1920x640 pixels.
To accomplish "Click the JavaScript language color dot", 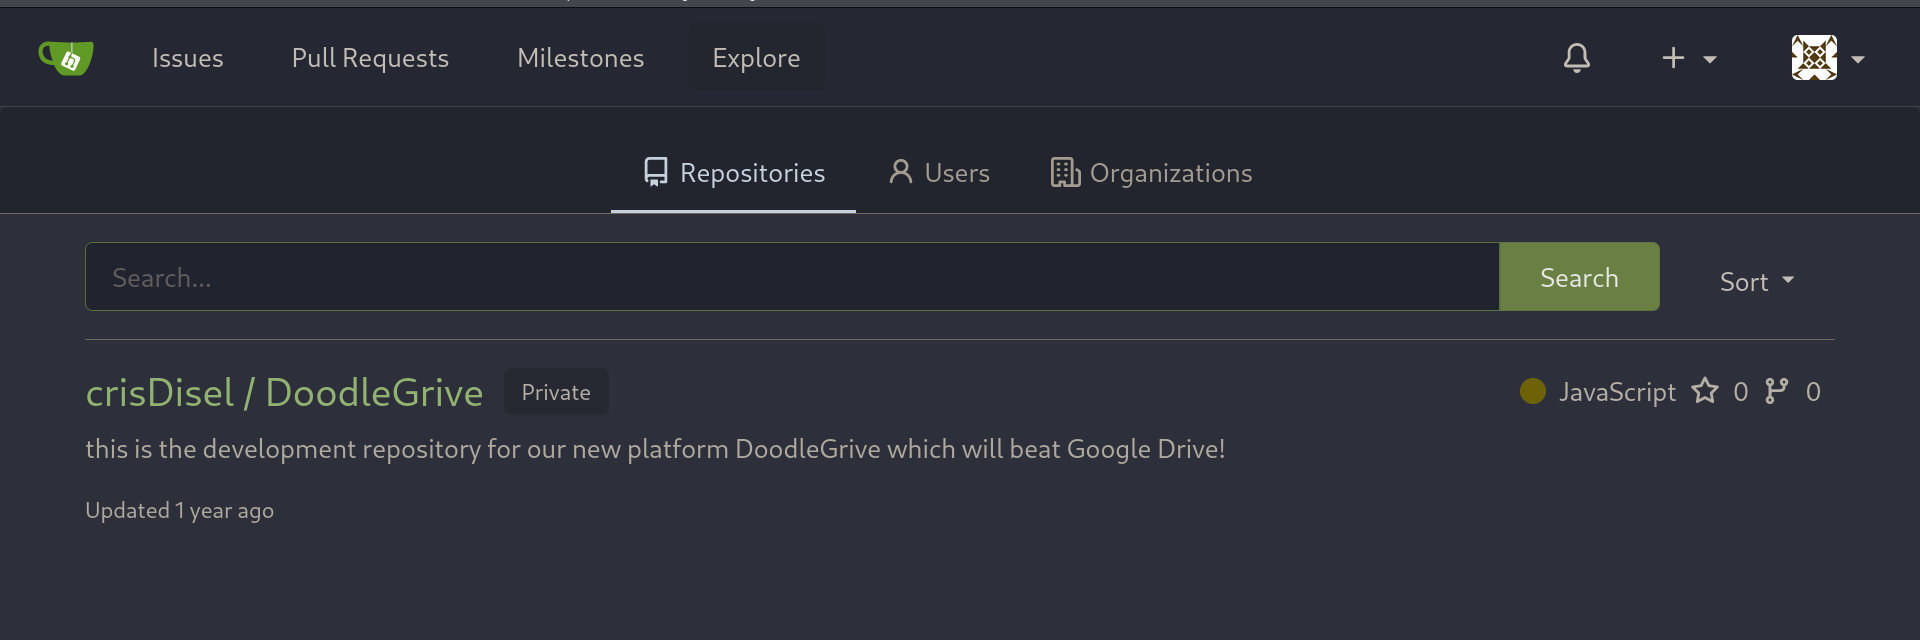I will click(x=1533, y=391).
